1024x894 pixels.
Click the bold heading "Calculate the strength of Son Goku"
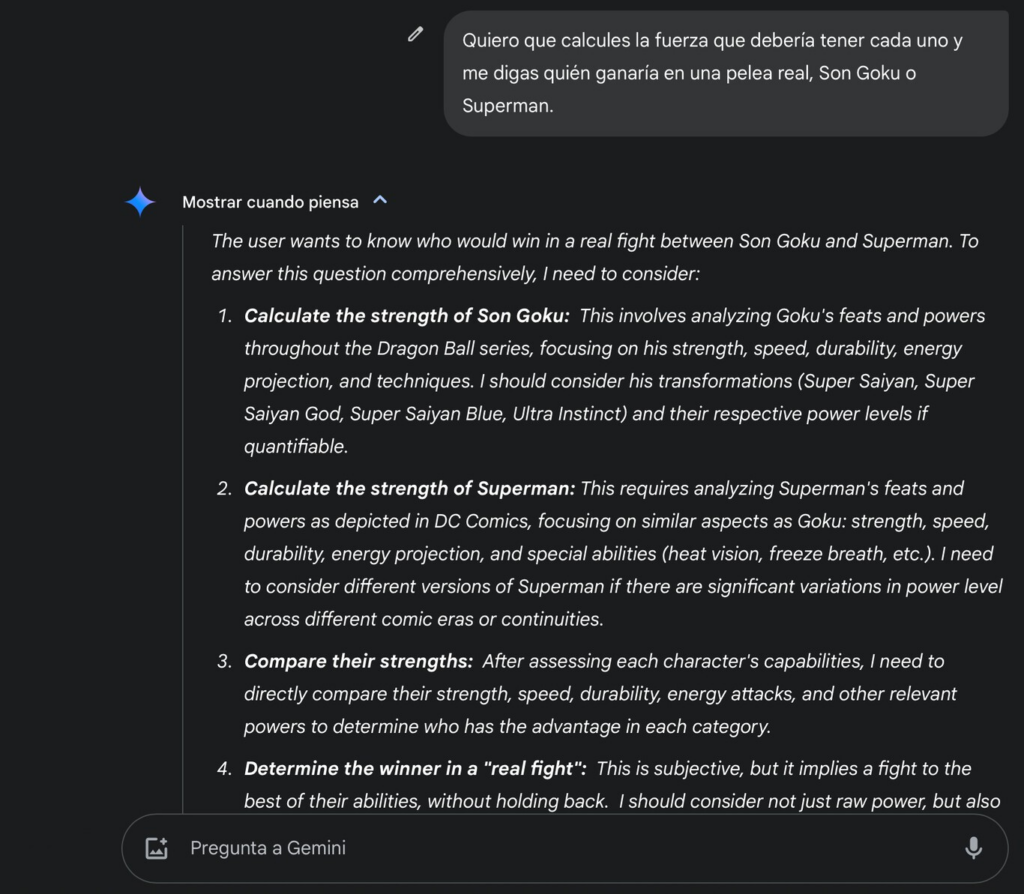pyautogui.click(x=406, y=315)
